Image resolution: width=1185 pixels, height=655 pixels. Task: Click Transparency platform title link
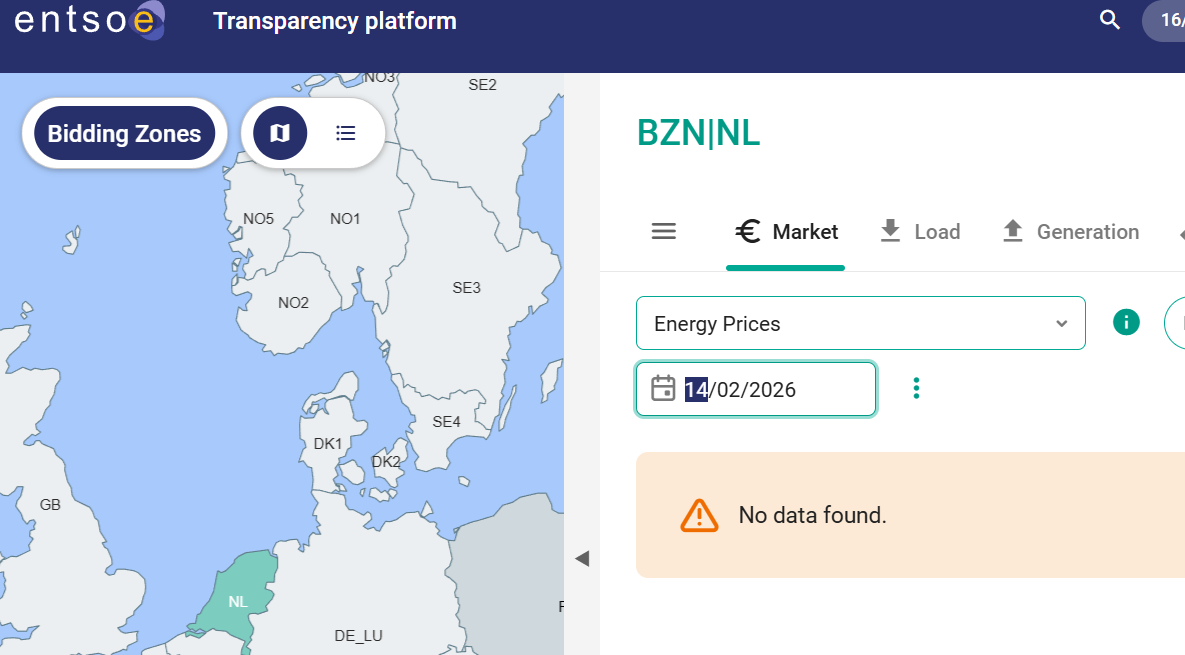click(x=334, y=21)
